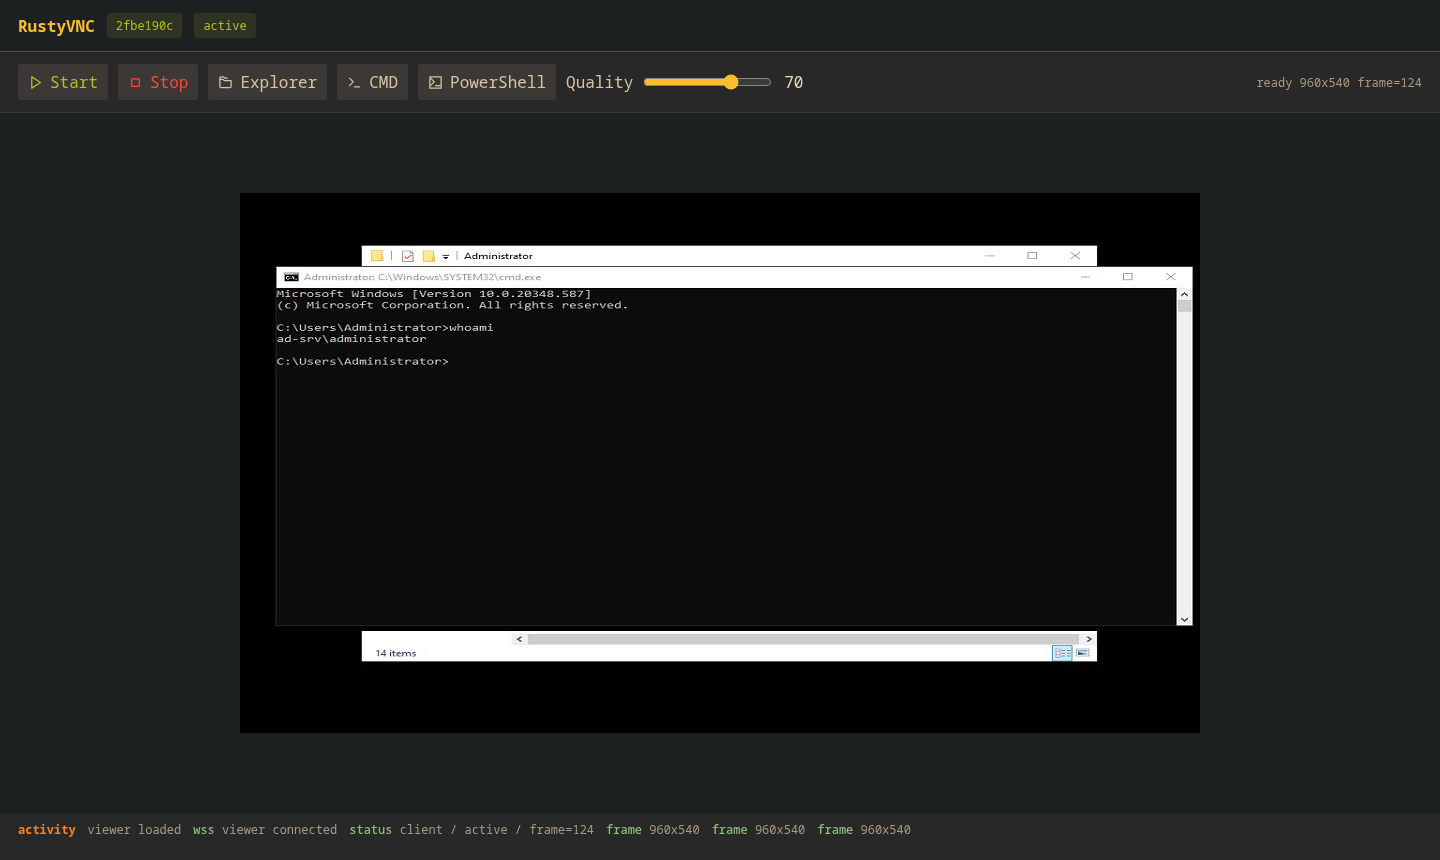
Task: Click the RustyVNC logo title
Action: coord(56,26)
